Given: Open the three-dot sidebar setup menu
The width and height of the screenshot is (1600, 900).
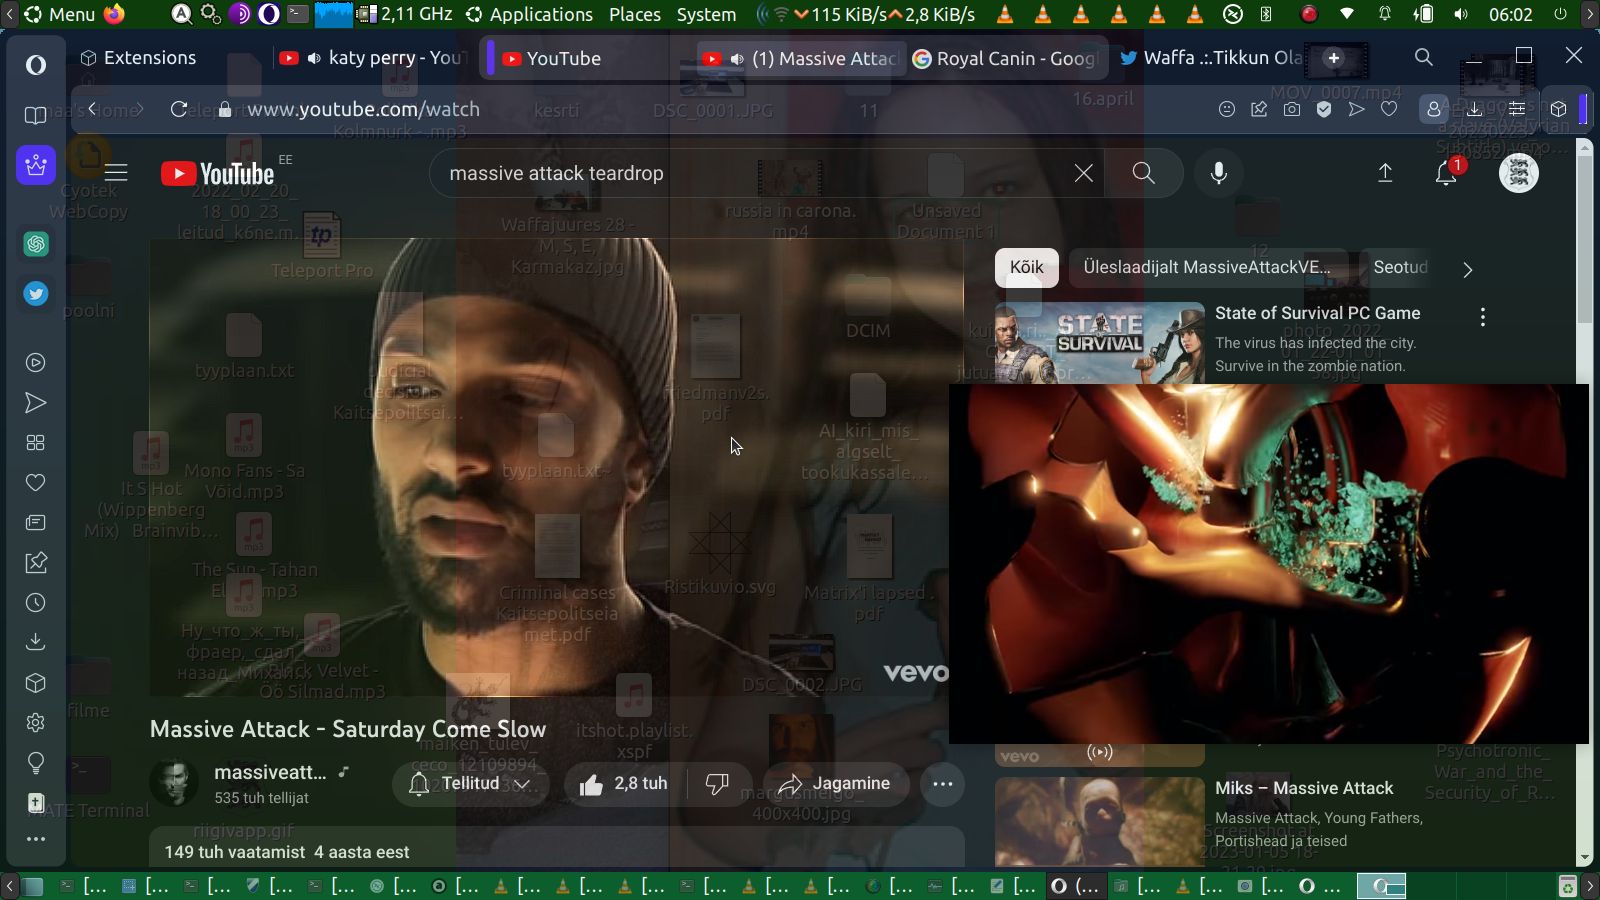Looking at the screenshot, I should click(x=36, y=839).
